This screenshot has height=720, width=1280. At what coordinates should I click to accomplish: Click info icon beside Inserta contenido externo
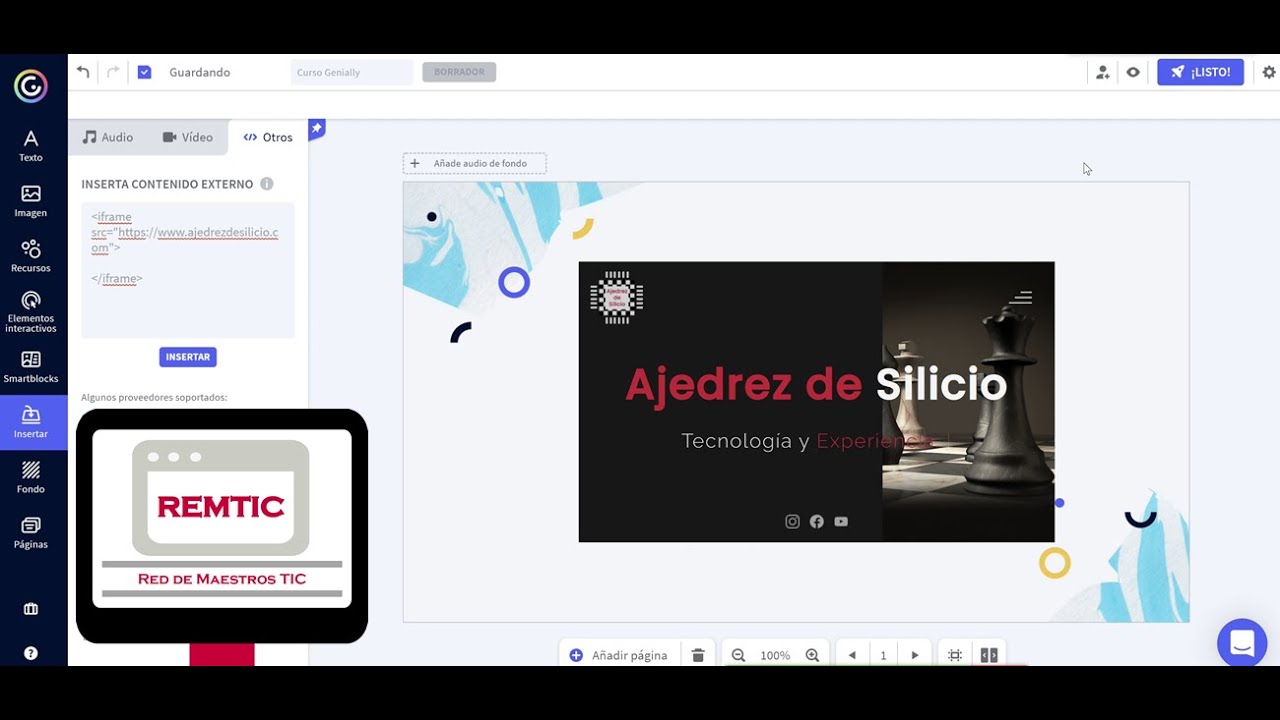tap(267, 184)
